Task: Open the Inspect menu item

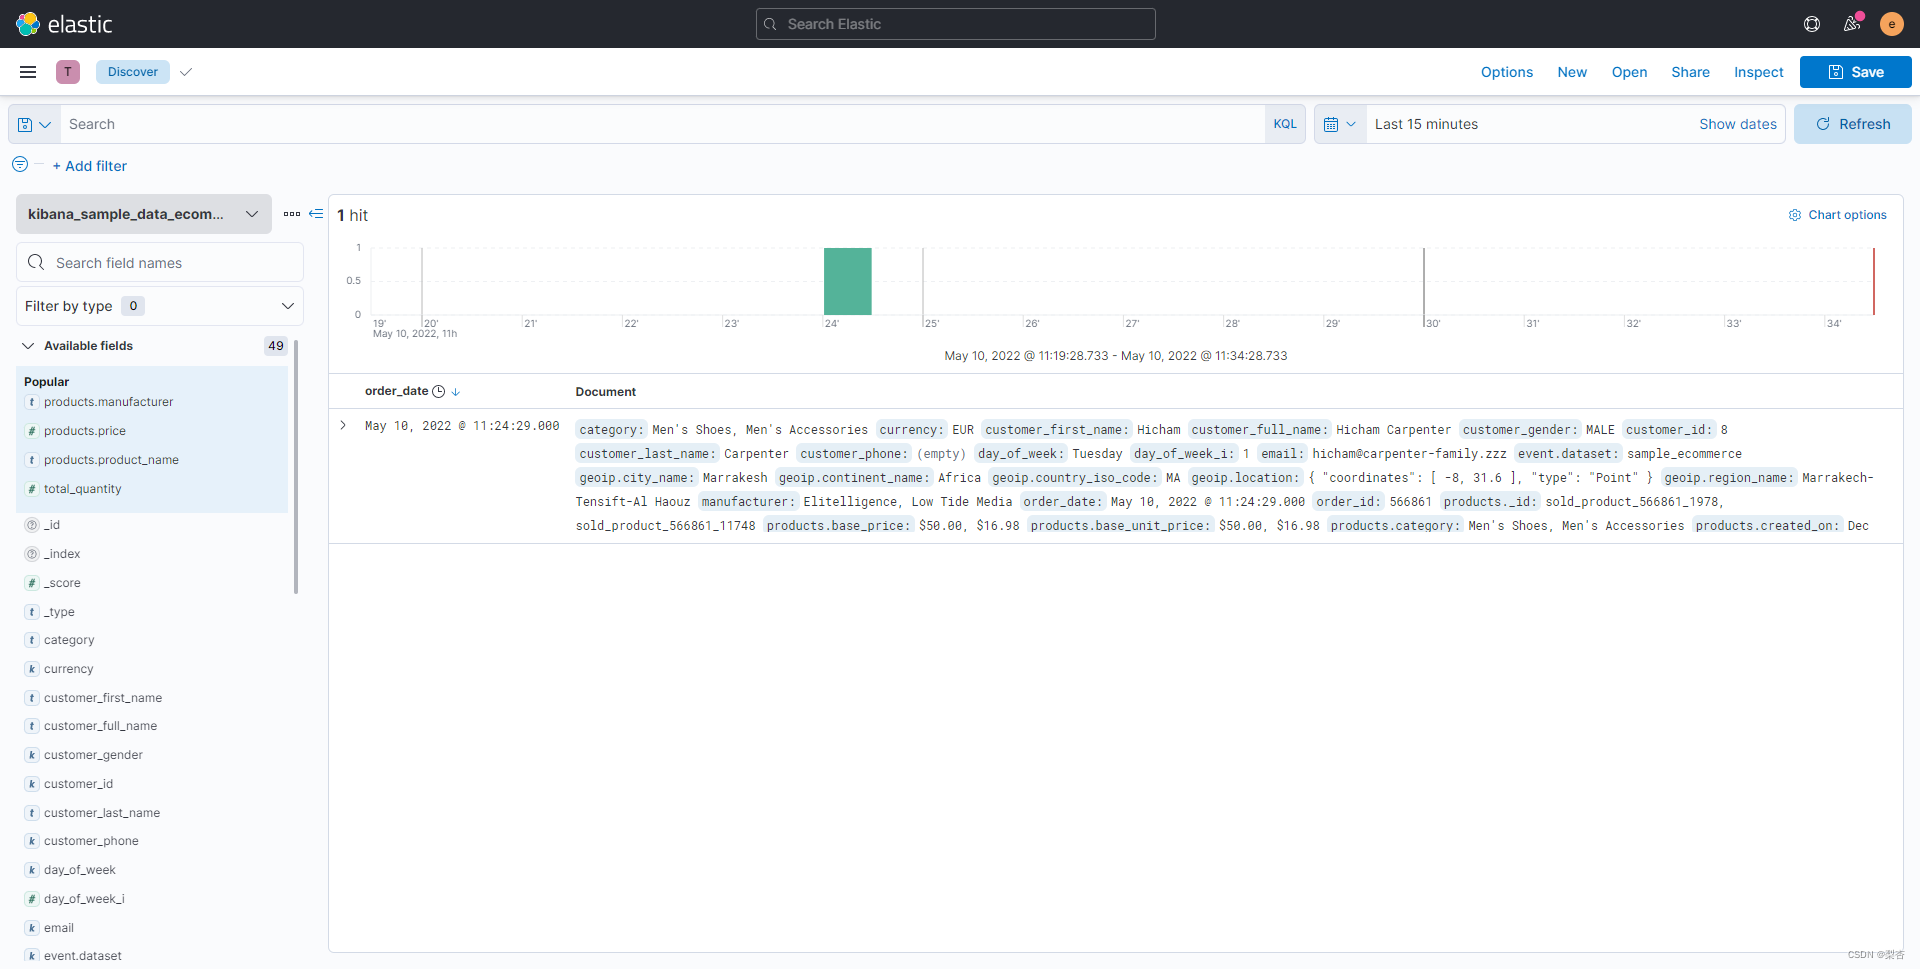Action: [x=1758, y=71]
